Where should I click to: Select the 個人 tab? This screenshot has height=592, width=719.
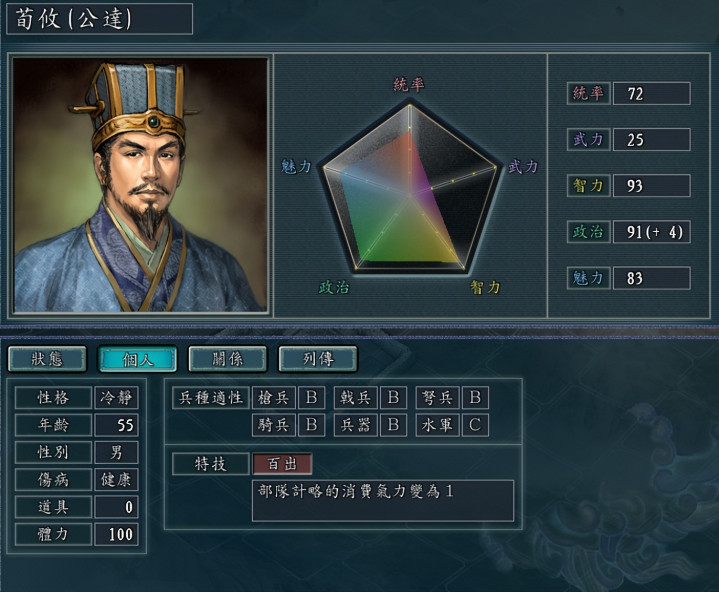coord(137,359)
